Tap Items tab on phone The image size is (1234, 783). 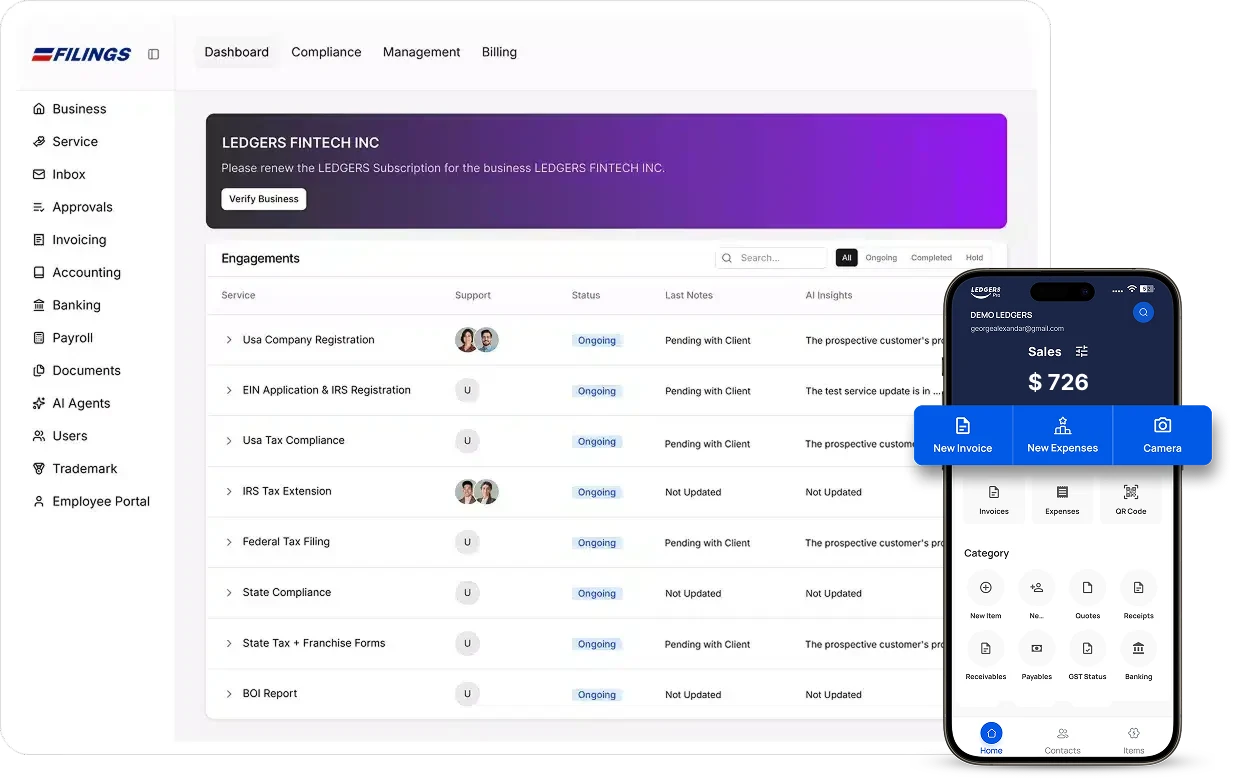point(1133,739)
